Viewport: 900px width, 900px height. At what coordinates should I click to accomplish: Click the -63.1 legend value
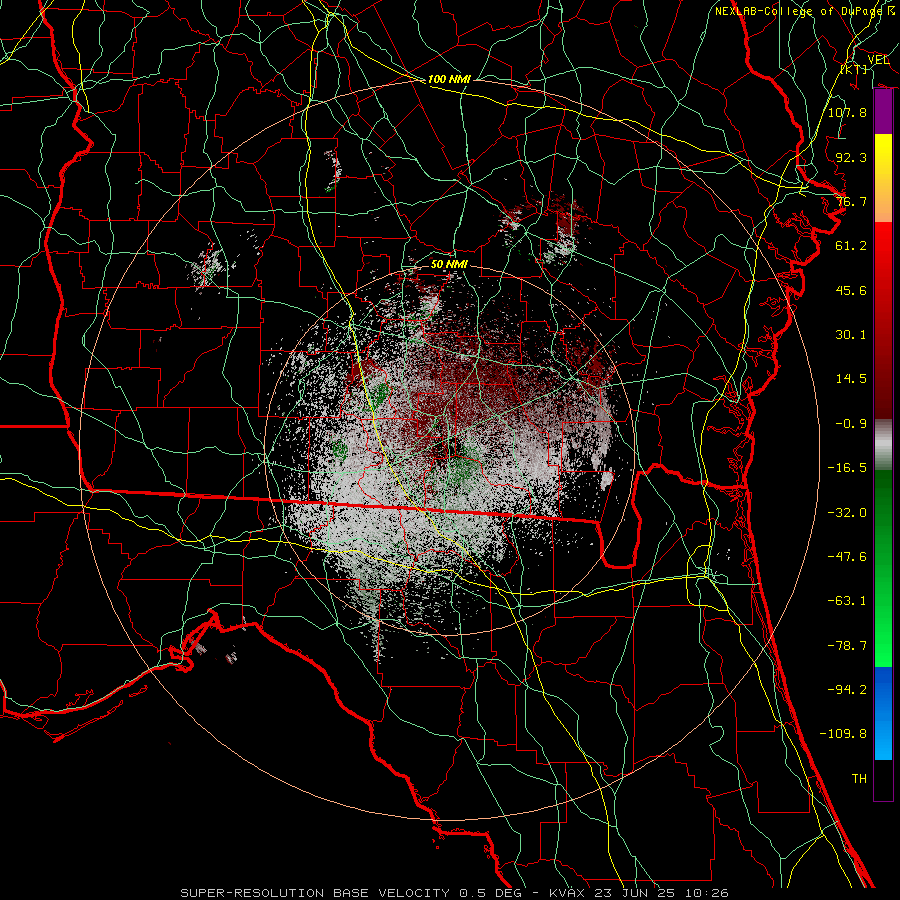coord(847,601)
